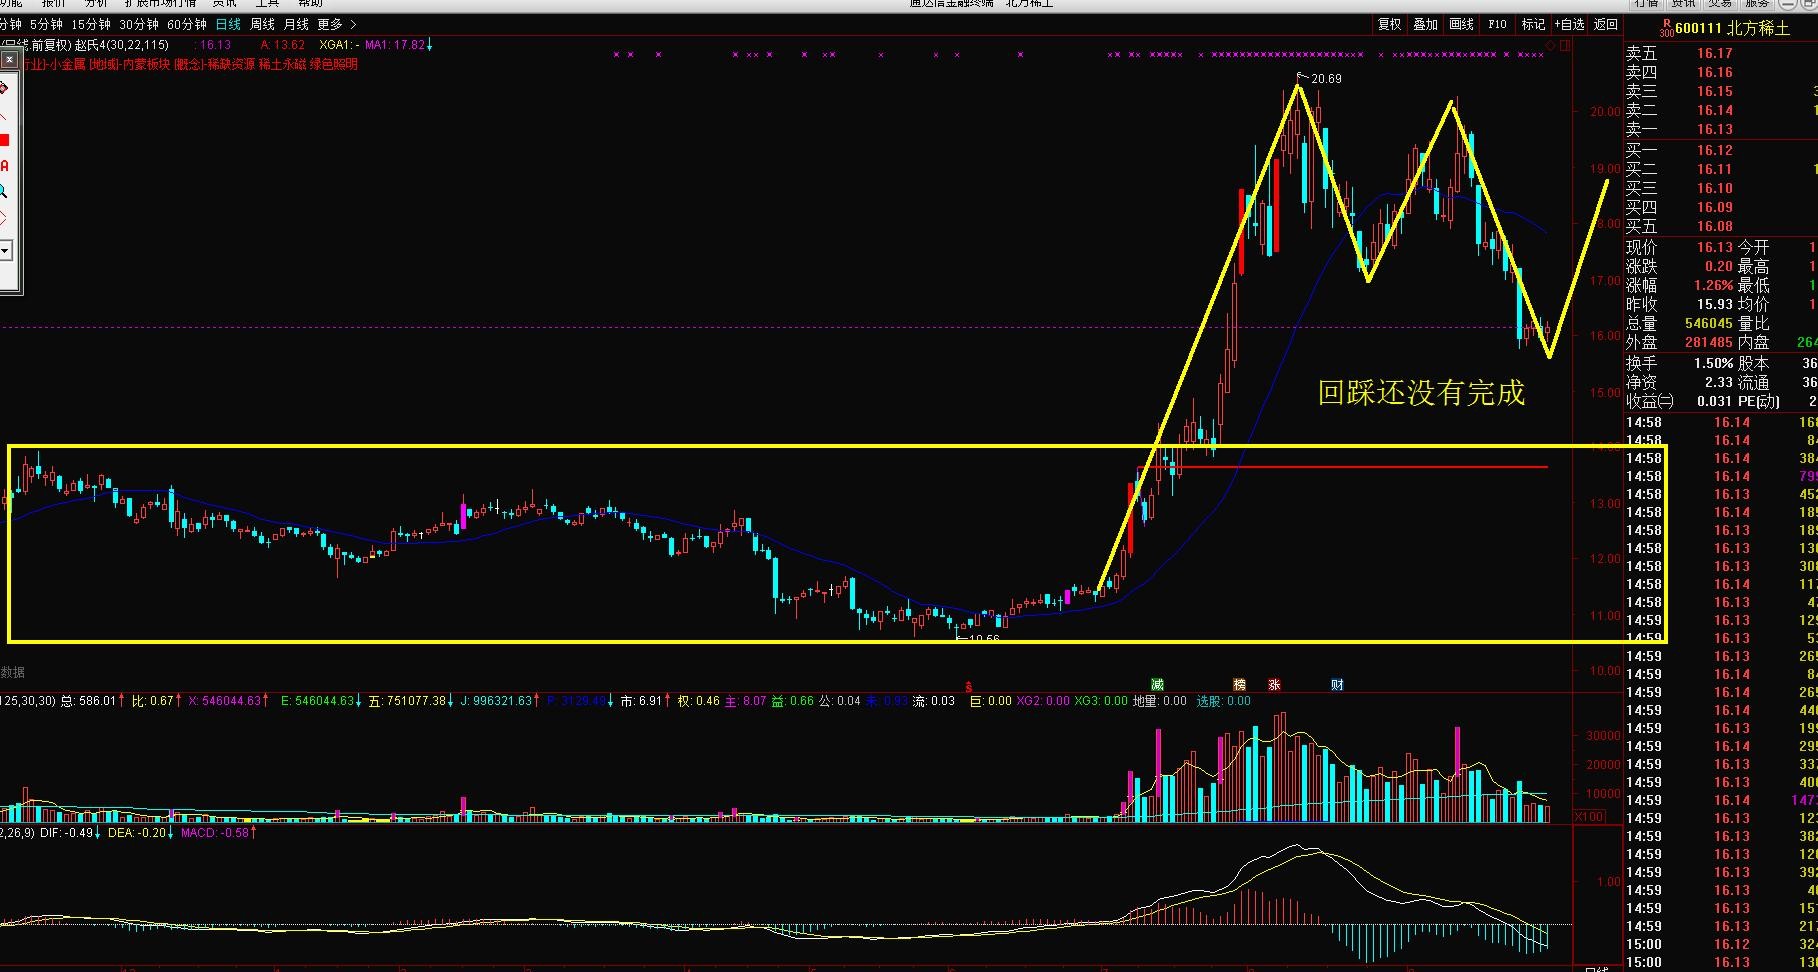Click the 稀缺资源 concept tag
1818x972 pixels.
click(231, 64)
